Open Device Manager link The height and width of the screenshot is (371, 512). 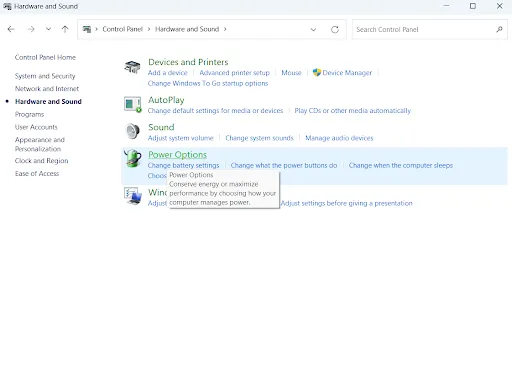347,73
